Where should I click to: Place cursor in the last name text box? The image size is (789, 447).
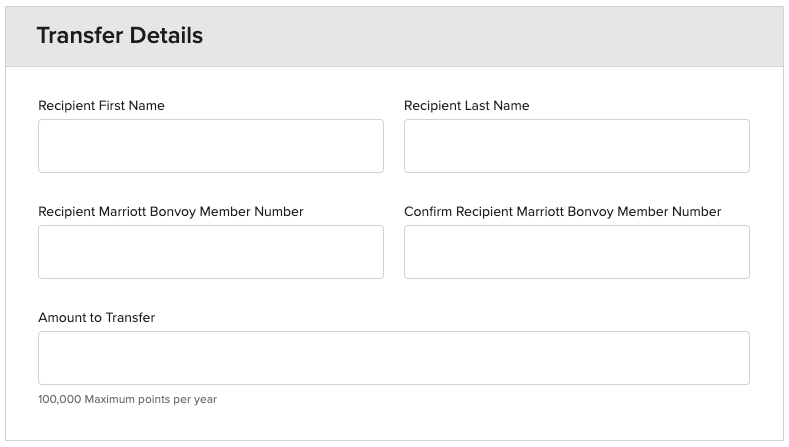coord(576,146)
